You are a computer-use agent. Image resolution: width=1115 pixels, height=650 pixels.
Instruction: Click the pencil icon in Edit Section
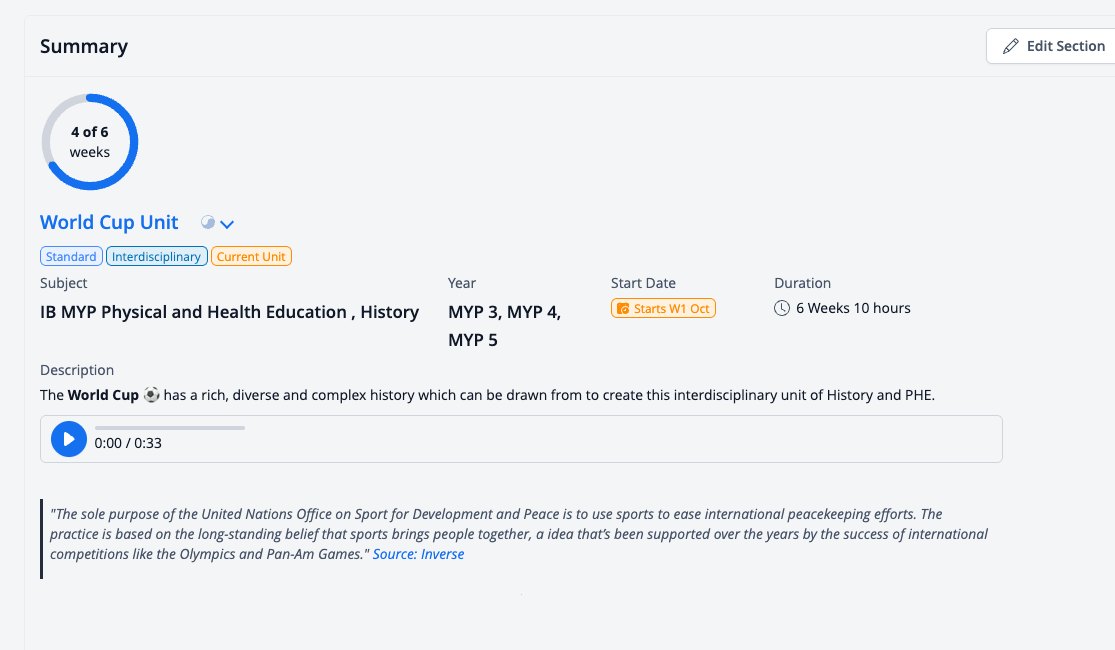point(1010,47)
